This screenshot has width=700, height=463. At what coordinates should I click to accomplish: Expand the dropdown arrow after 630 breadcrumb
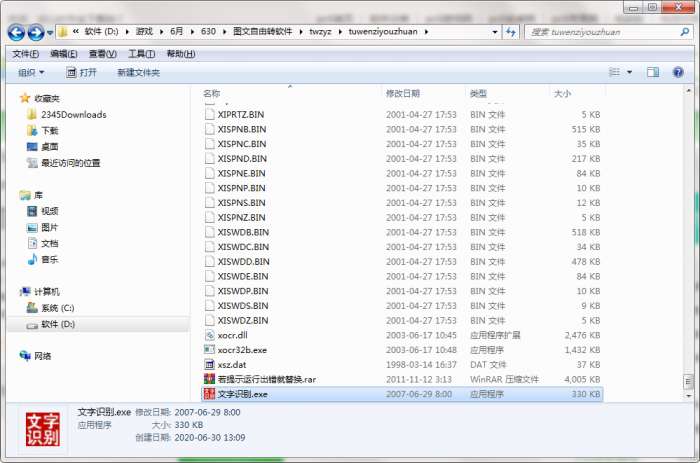click(225, 32)
